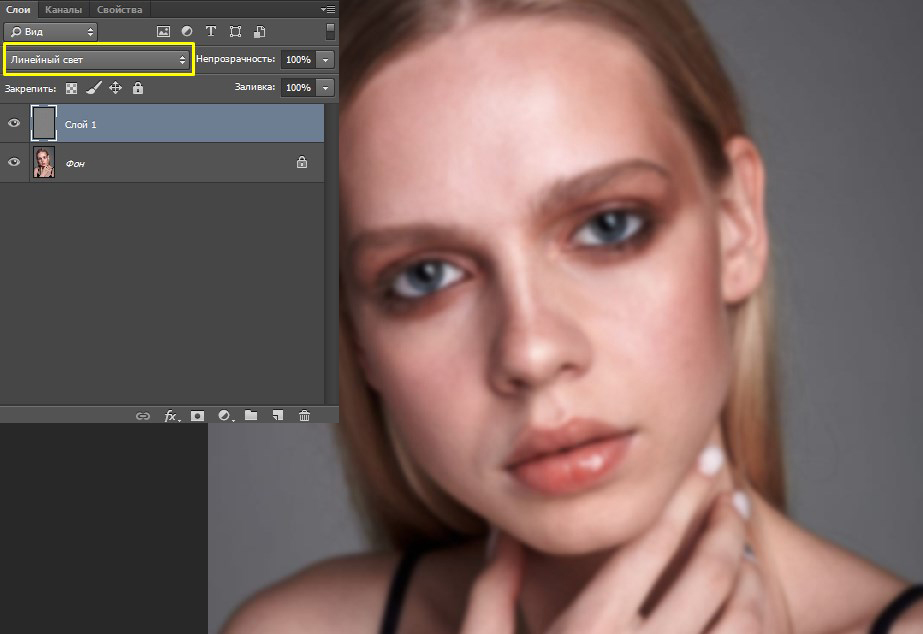Click the Заливка value field
The image size is (923, 634).
(298, 88)
